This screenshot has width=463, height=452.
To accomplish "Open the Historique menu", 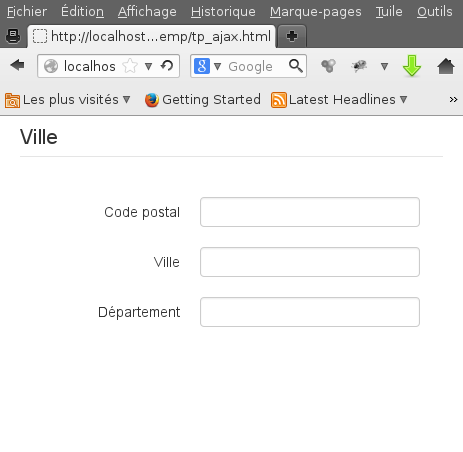I will pos(223,12).
